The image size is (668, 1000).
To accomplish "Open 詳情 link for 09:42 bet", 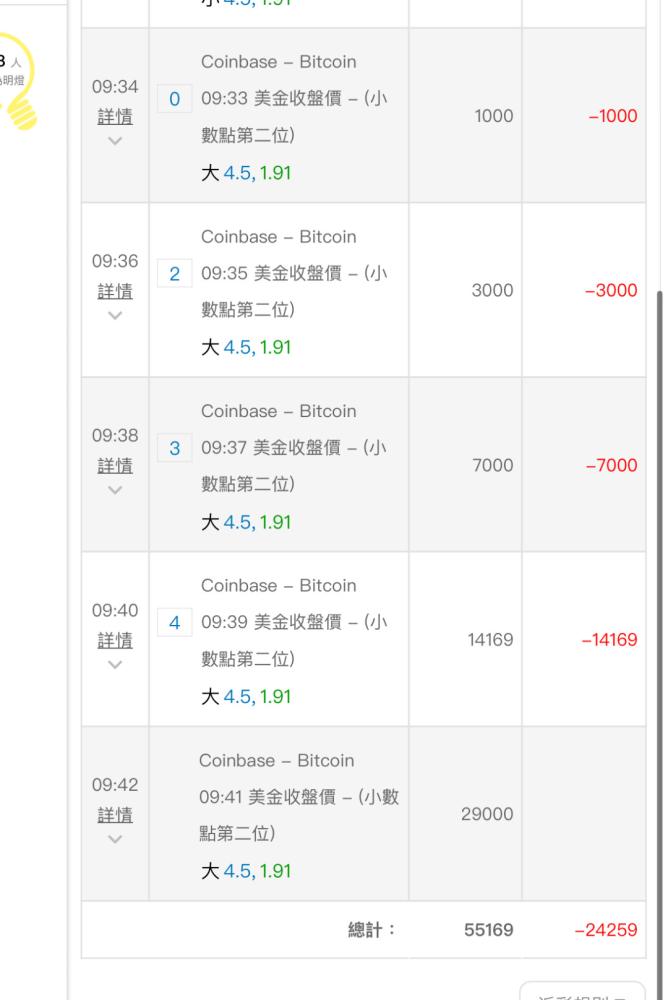I will [115, 814].
